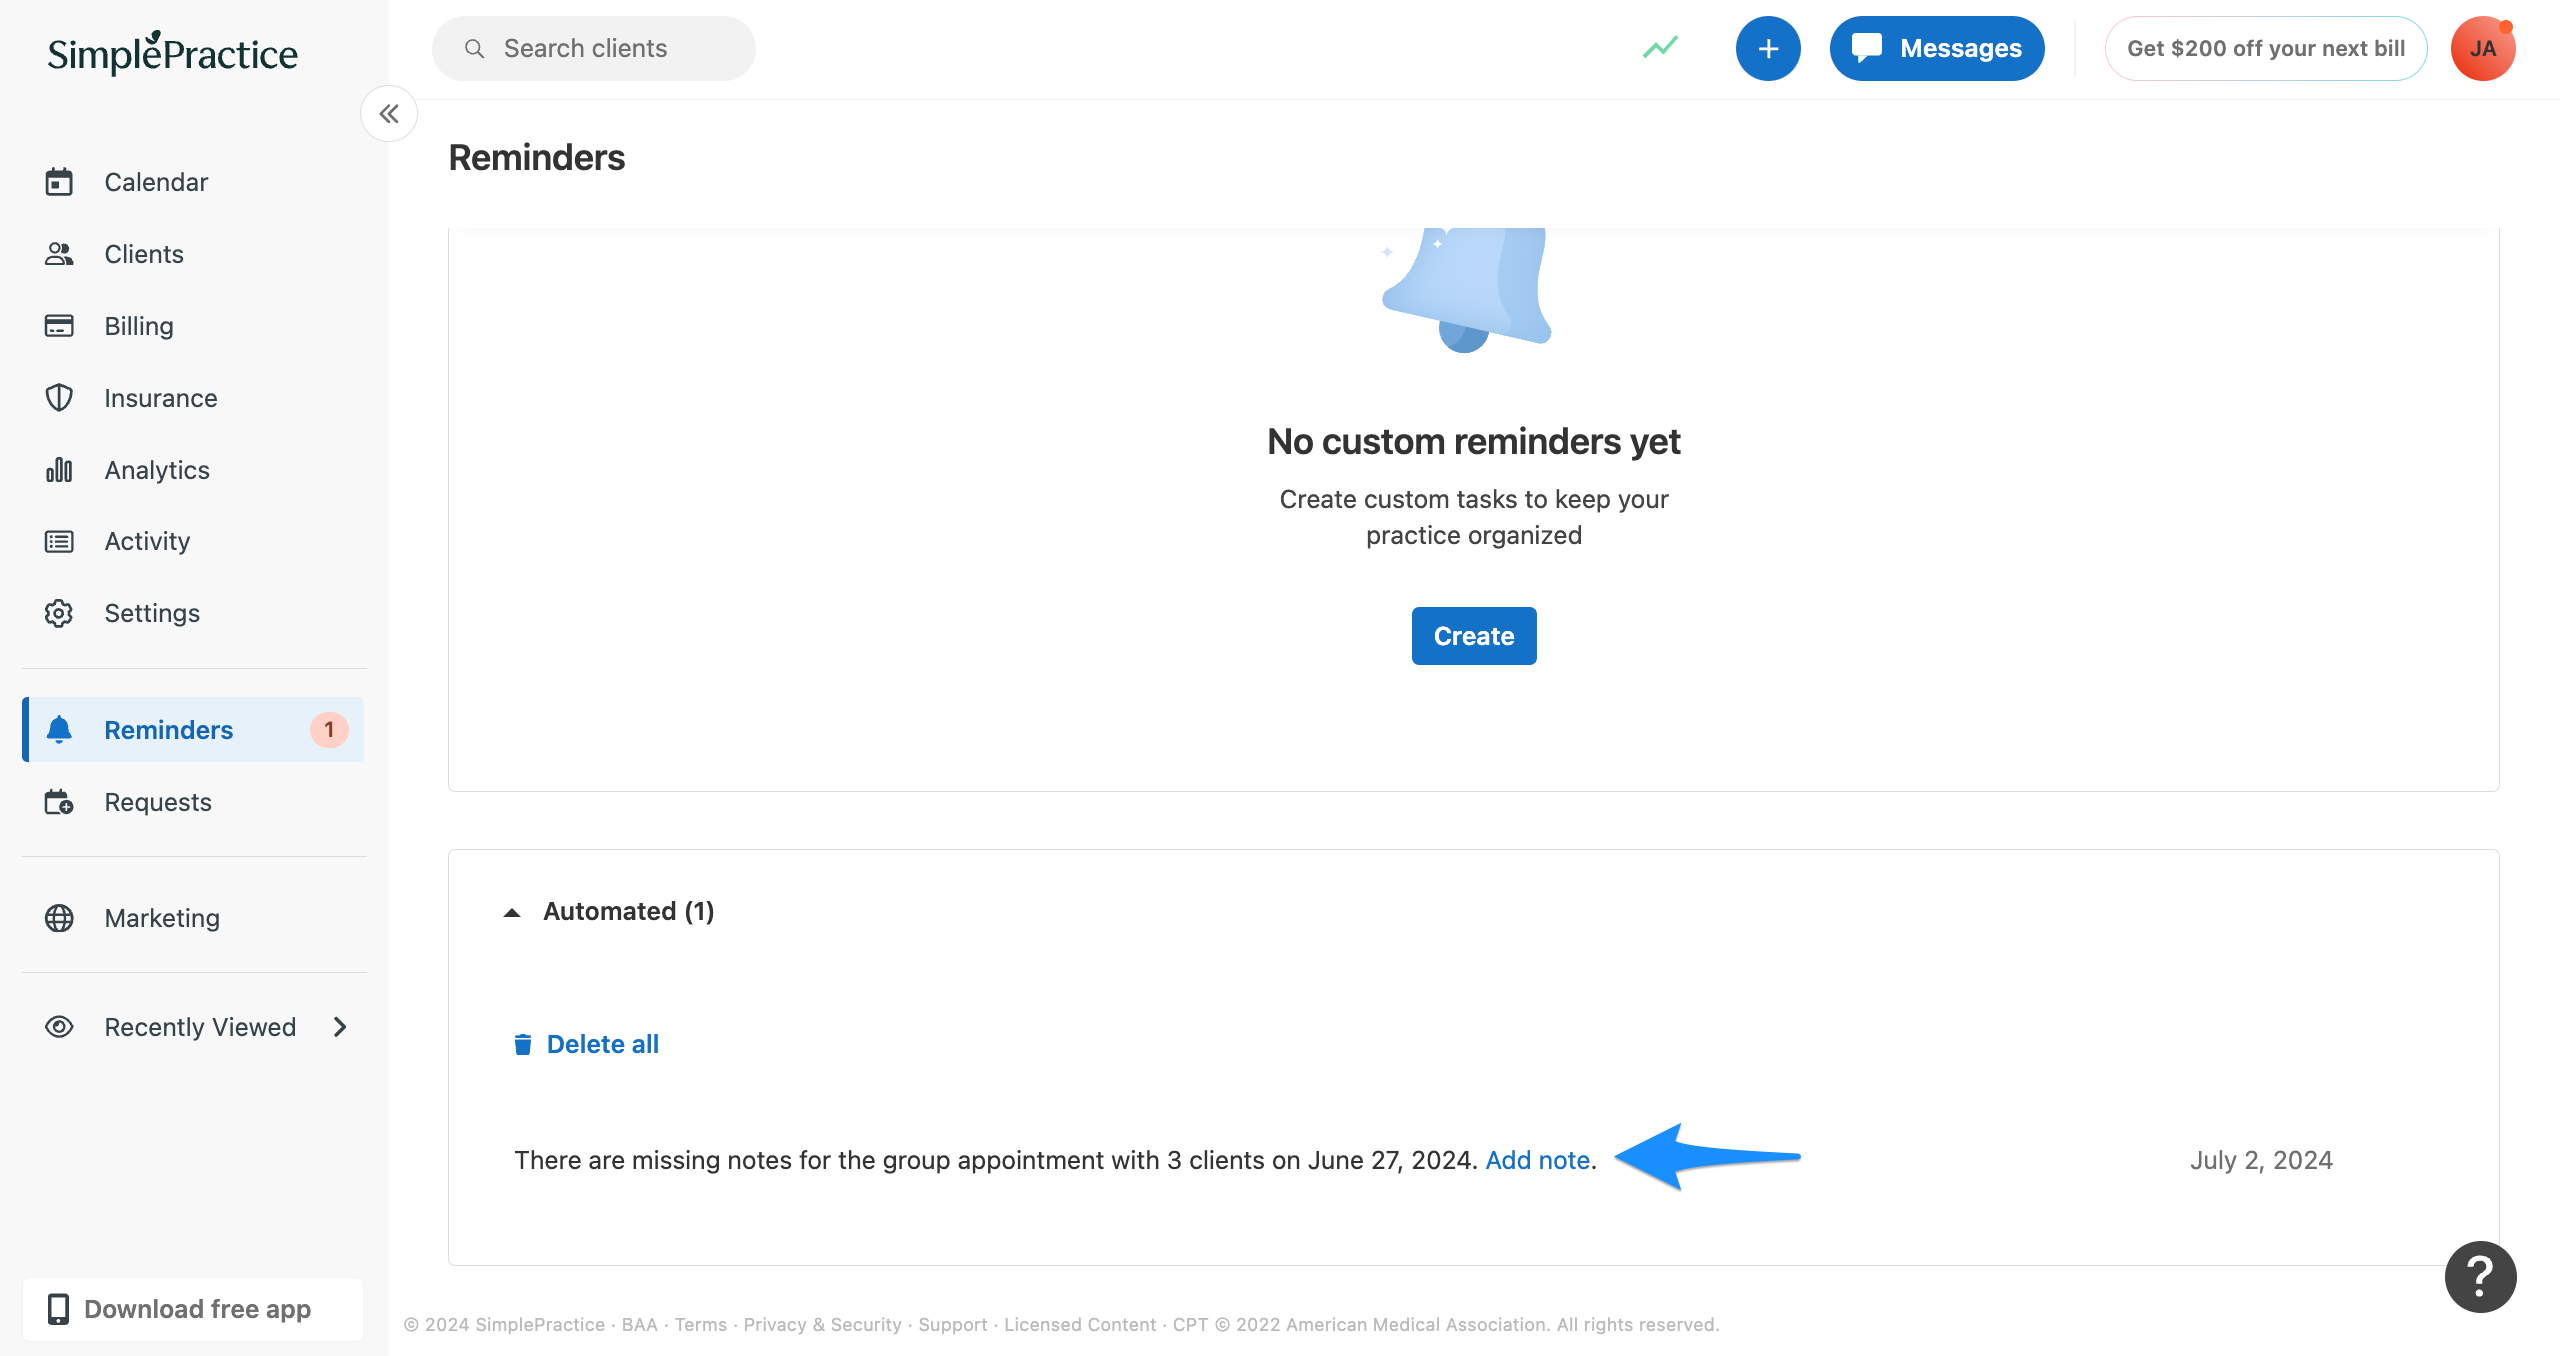The height and width of the screenshot is (1356, 2560).
Task: Click the JA profile avatar
Action: coord(2484,47)
